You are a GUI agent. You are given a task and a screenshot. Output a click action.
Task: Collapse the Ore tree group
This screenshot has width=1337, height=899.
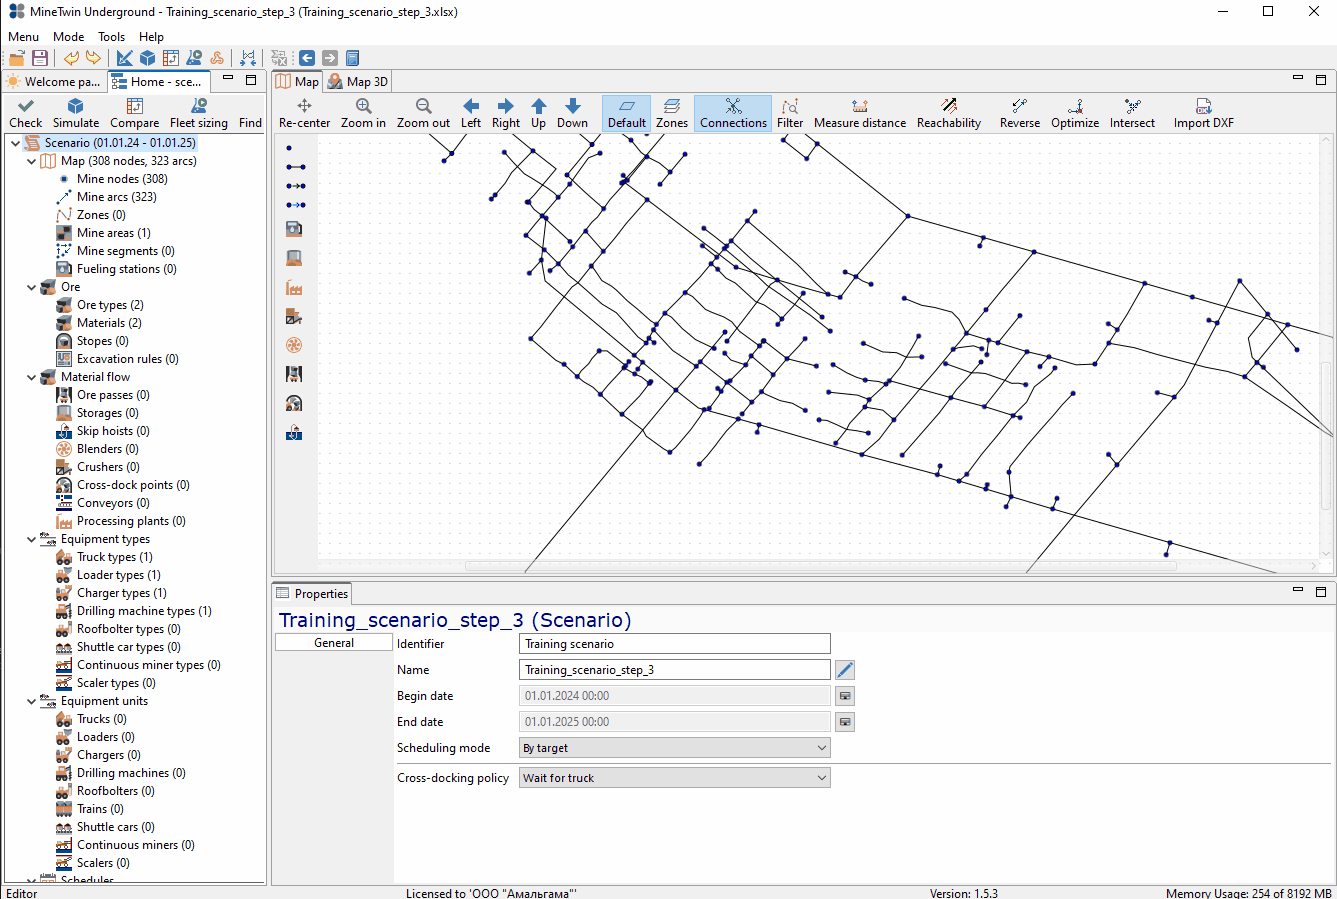point(31,287)
